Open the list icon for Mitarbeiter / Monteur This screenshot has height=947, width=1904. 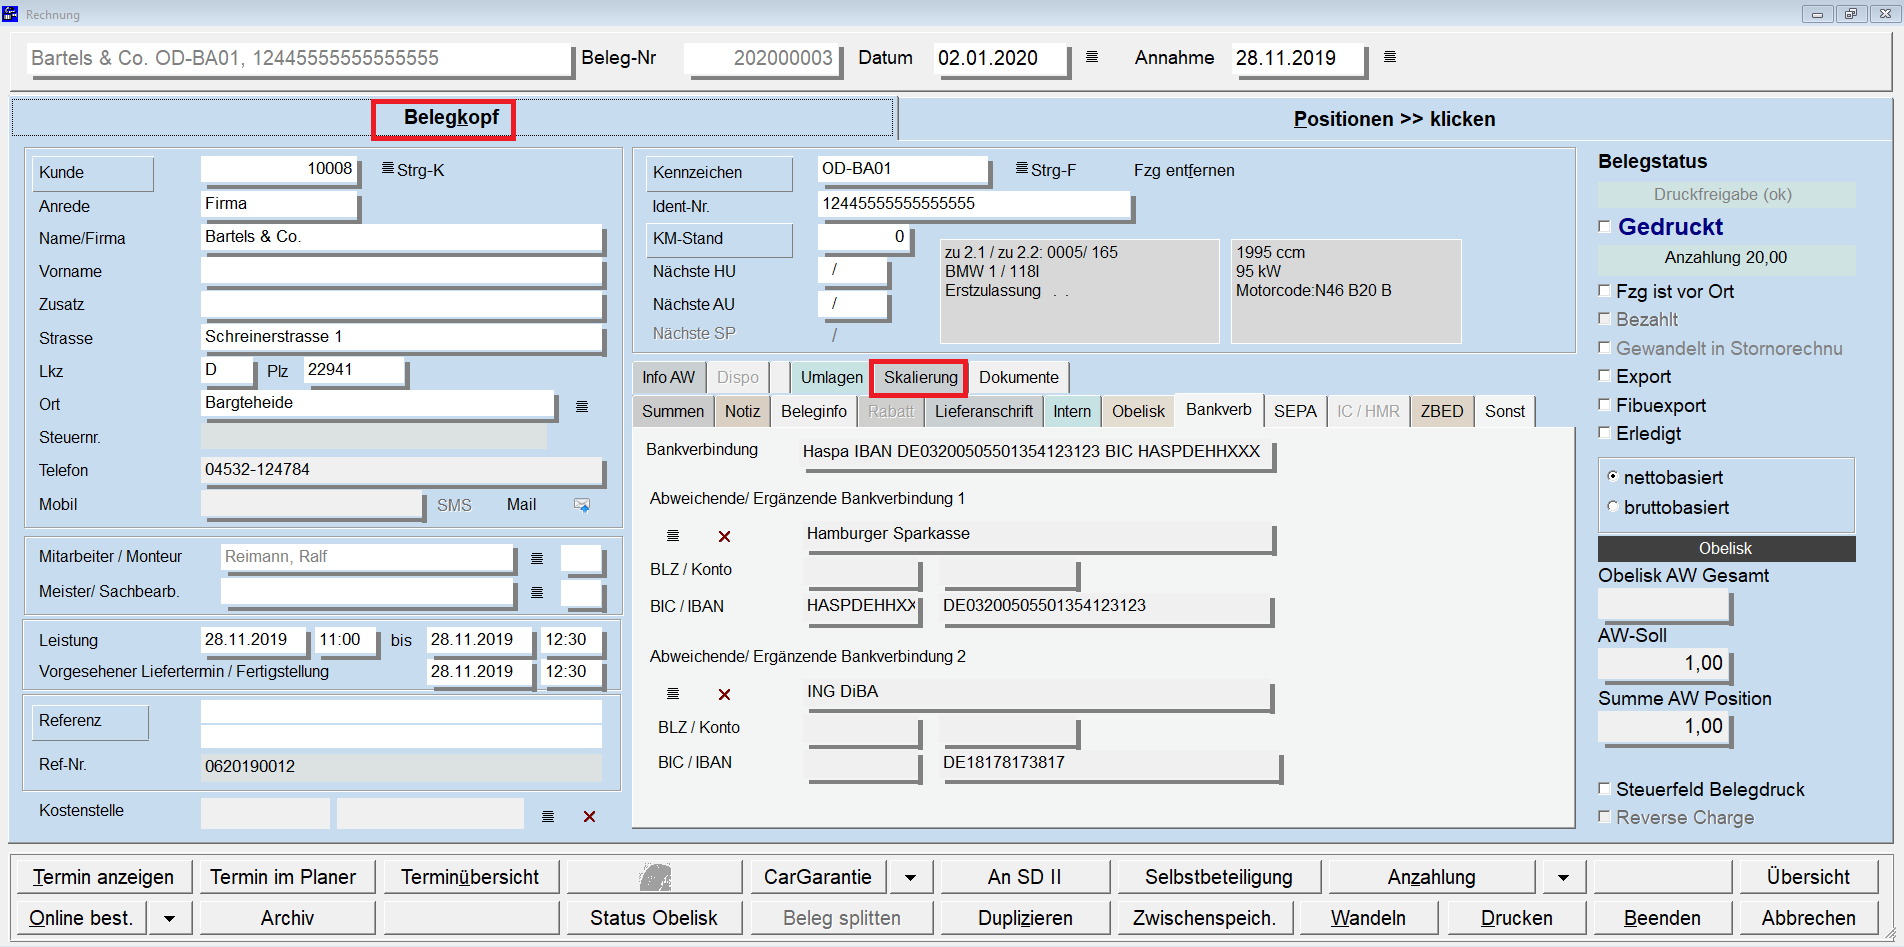click(x=537, y=558)
